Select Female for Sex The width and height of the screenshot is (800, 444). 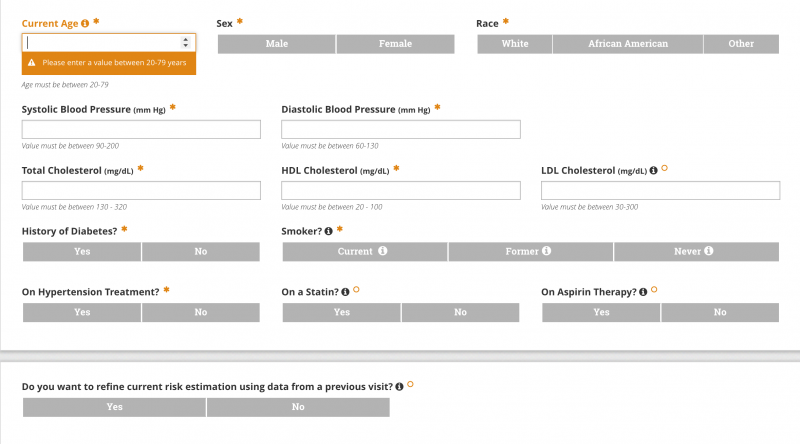pyautogui.click(x=395, y=44)
